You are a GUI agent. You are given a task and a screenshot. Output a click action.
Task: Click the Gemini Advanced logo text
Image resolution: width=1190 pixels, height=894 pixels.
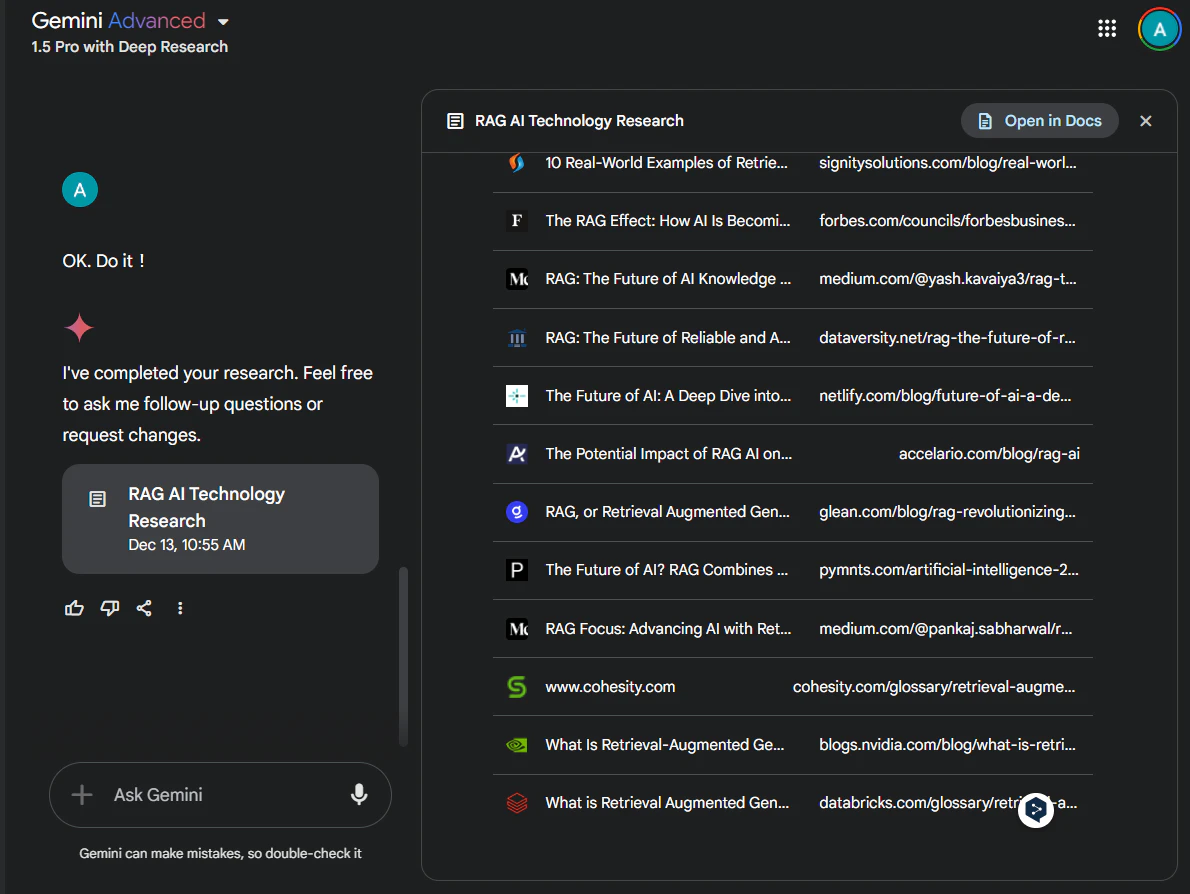118,20
